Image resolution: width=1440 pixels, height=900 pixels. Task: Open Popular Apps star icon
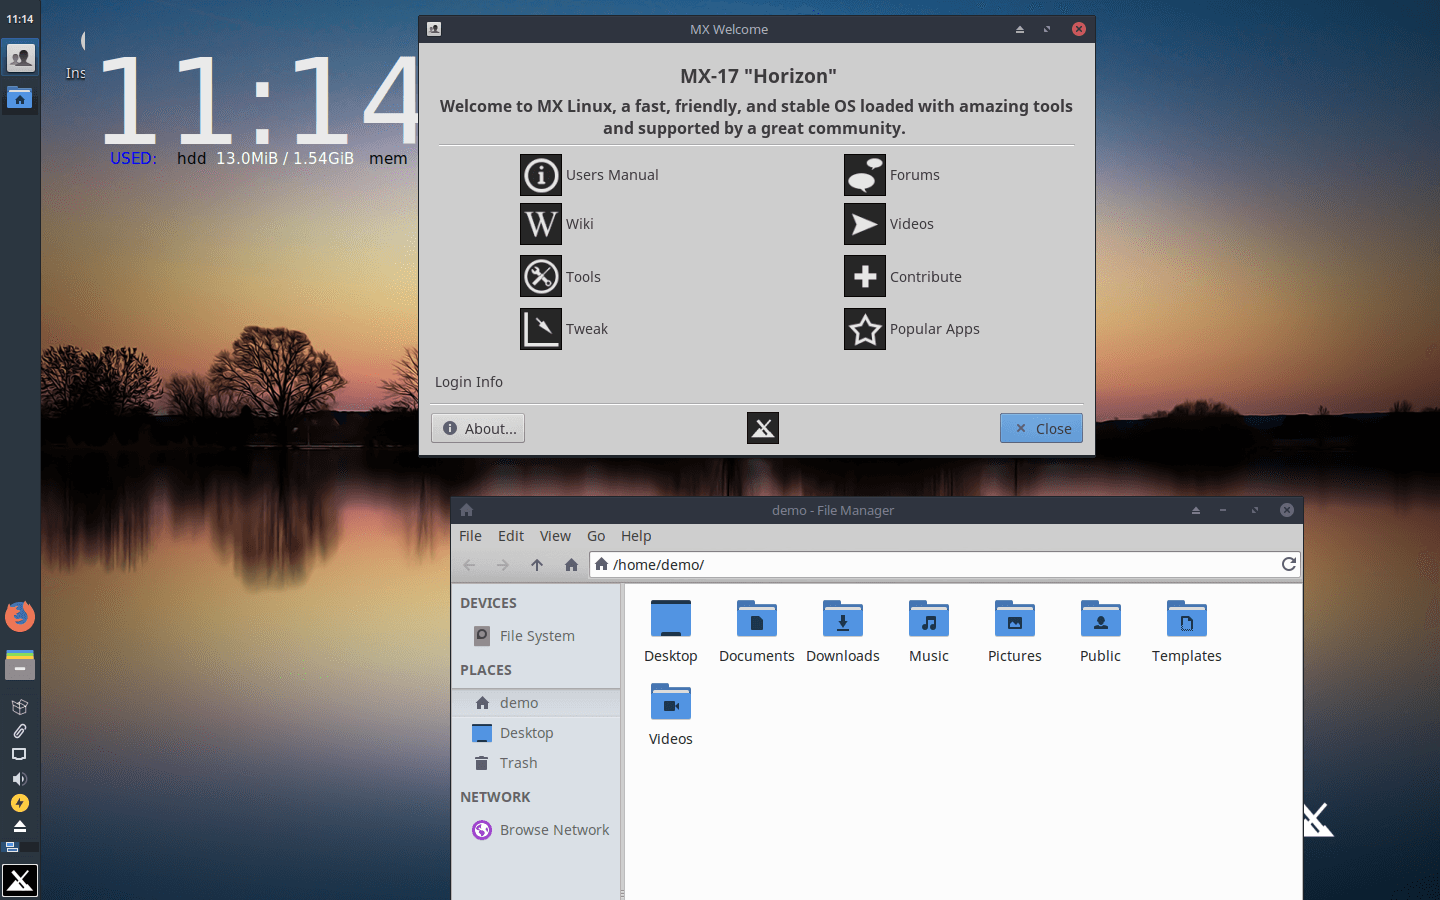tap(865, 329)
